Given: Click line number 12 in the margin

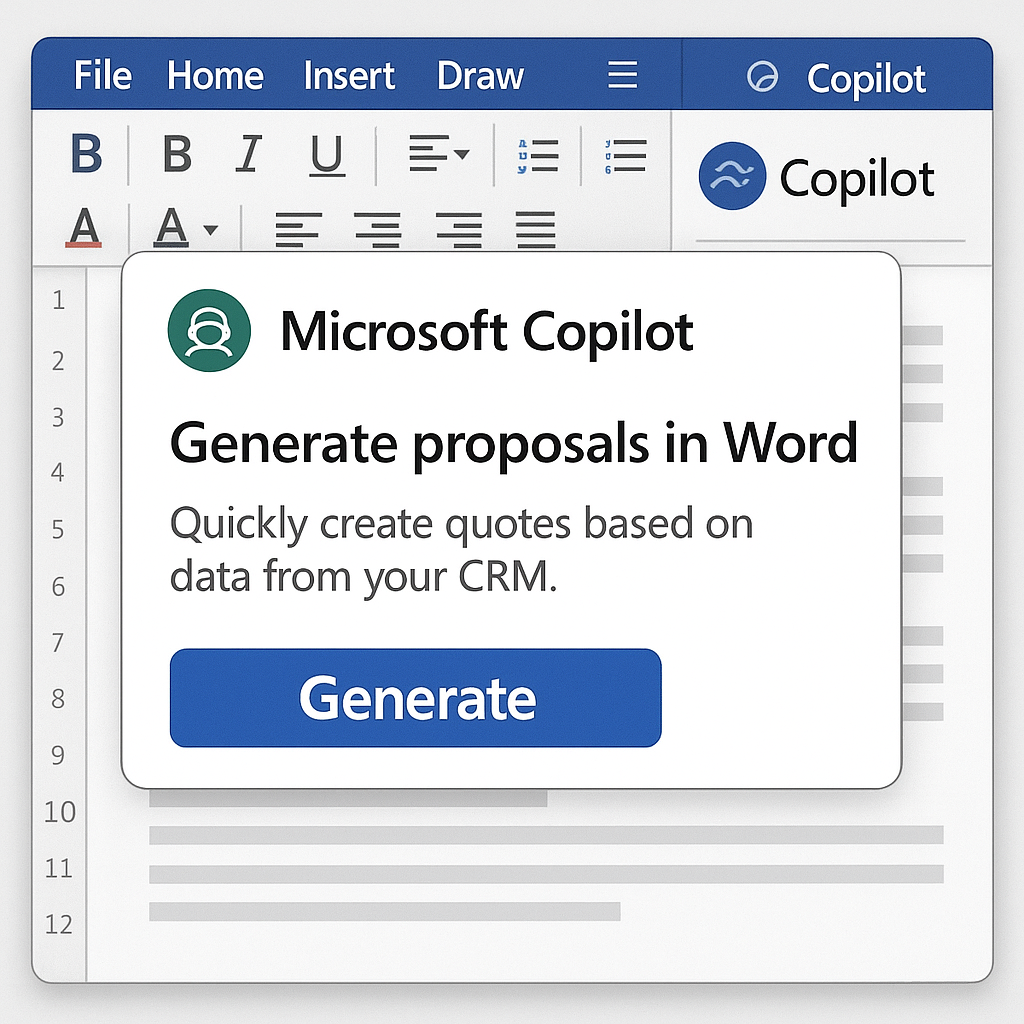Looking at the screenshot, I should (x=59, y=925).
